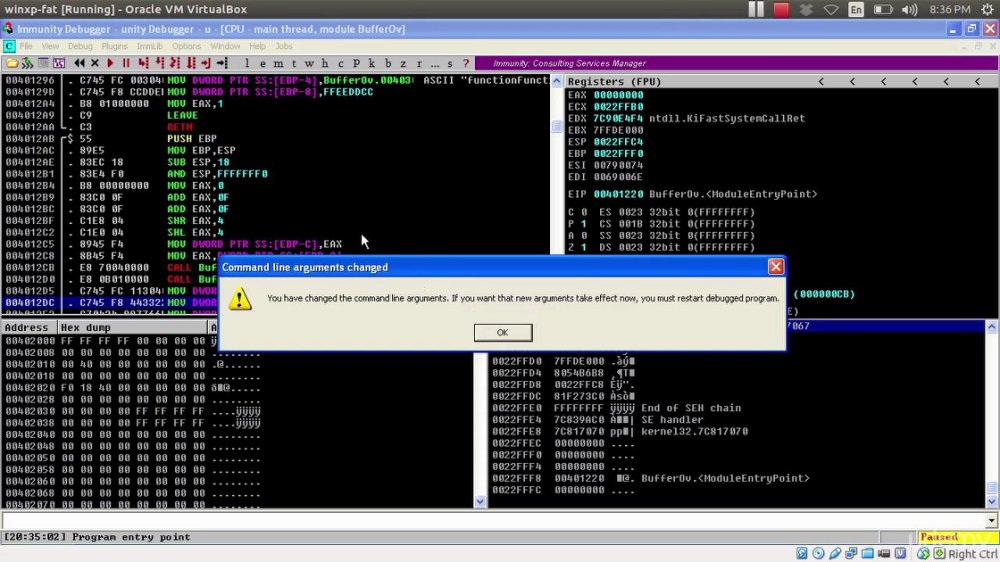Open the File menu
This screenshot has width=1000, height=562.
26,46
